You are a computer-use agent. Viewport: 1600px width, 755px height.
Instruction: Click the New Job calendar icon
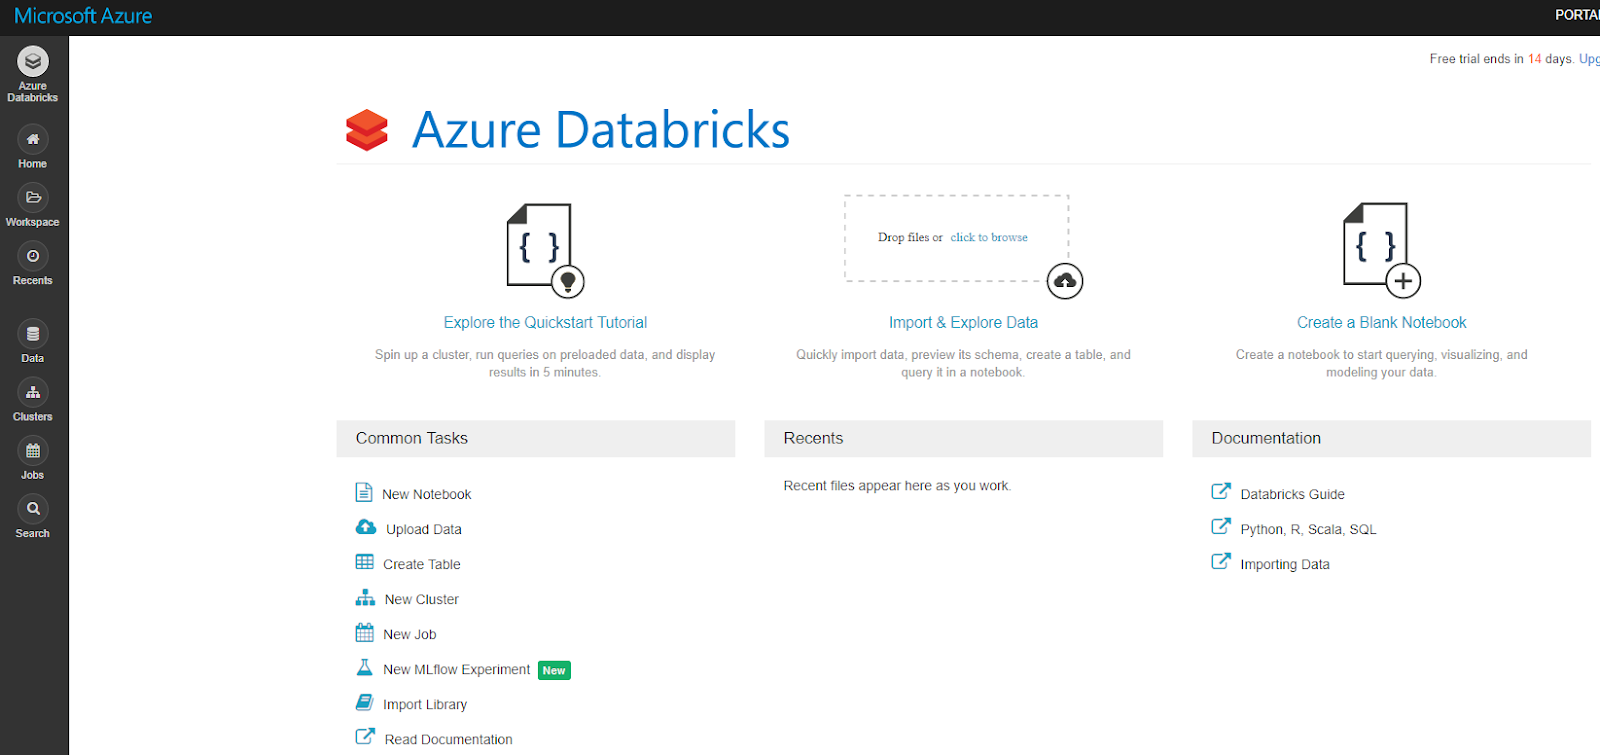point(365,632)
